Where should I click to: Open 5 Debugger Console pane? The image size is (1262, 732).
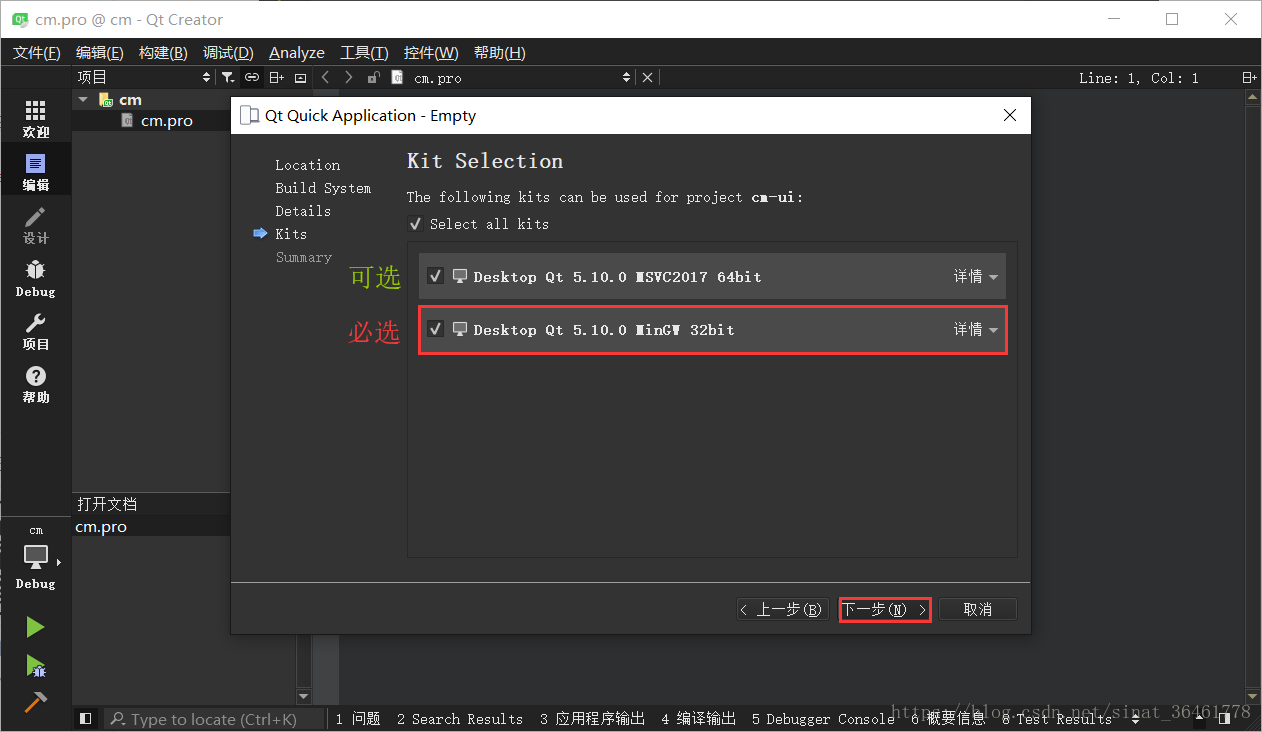pyautogui.click(x=822, y=718)
